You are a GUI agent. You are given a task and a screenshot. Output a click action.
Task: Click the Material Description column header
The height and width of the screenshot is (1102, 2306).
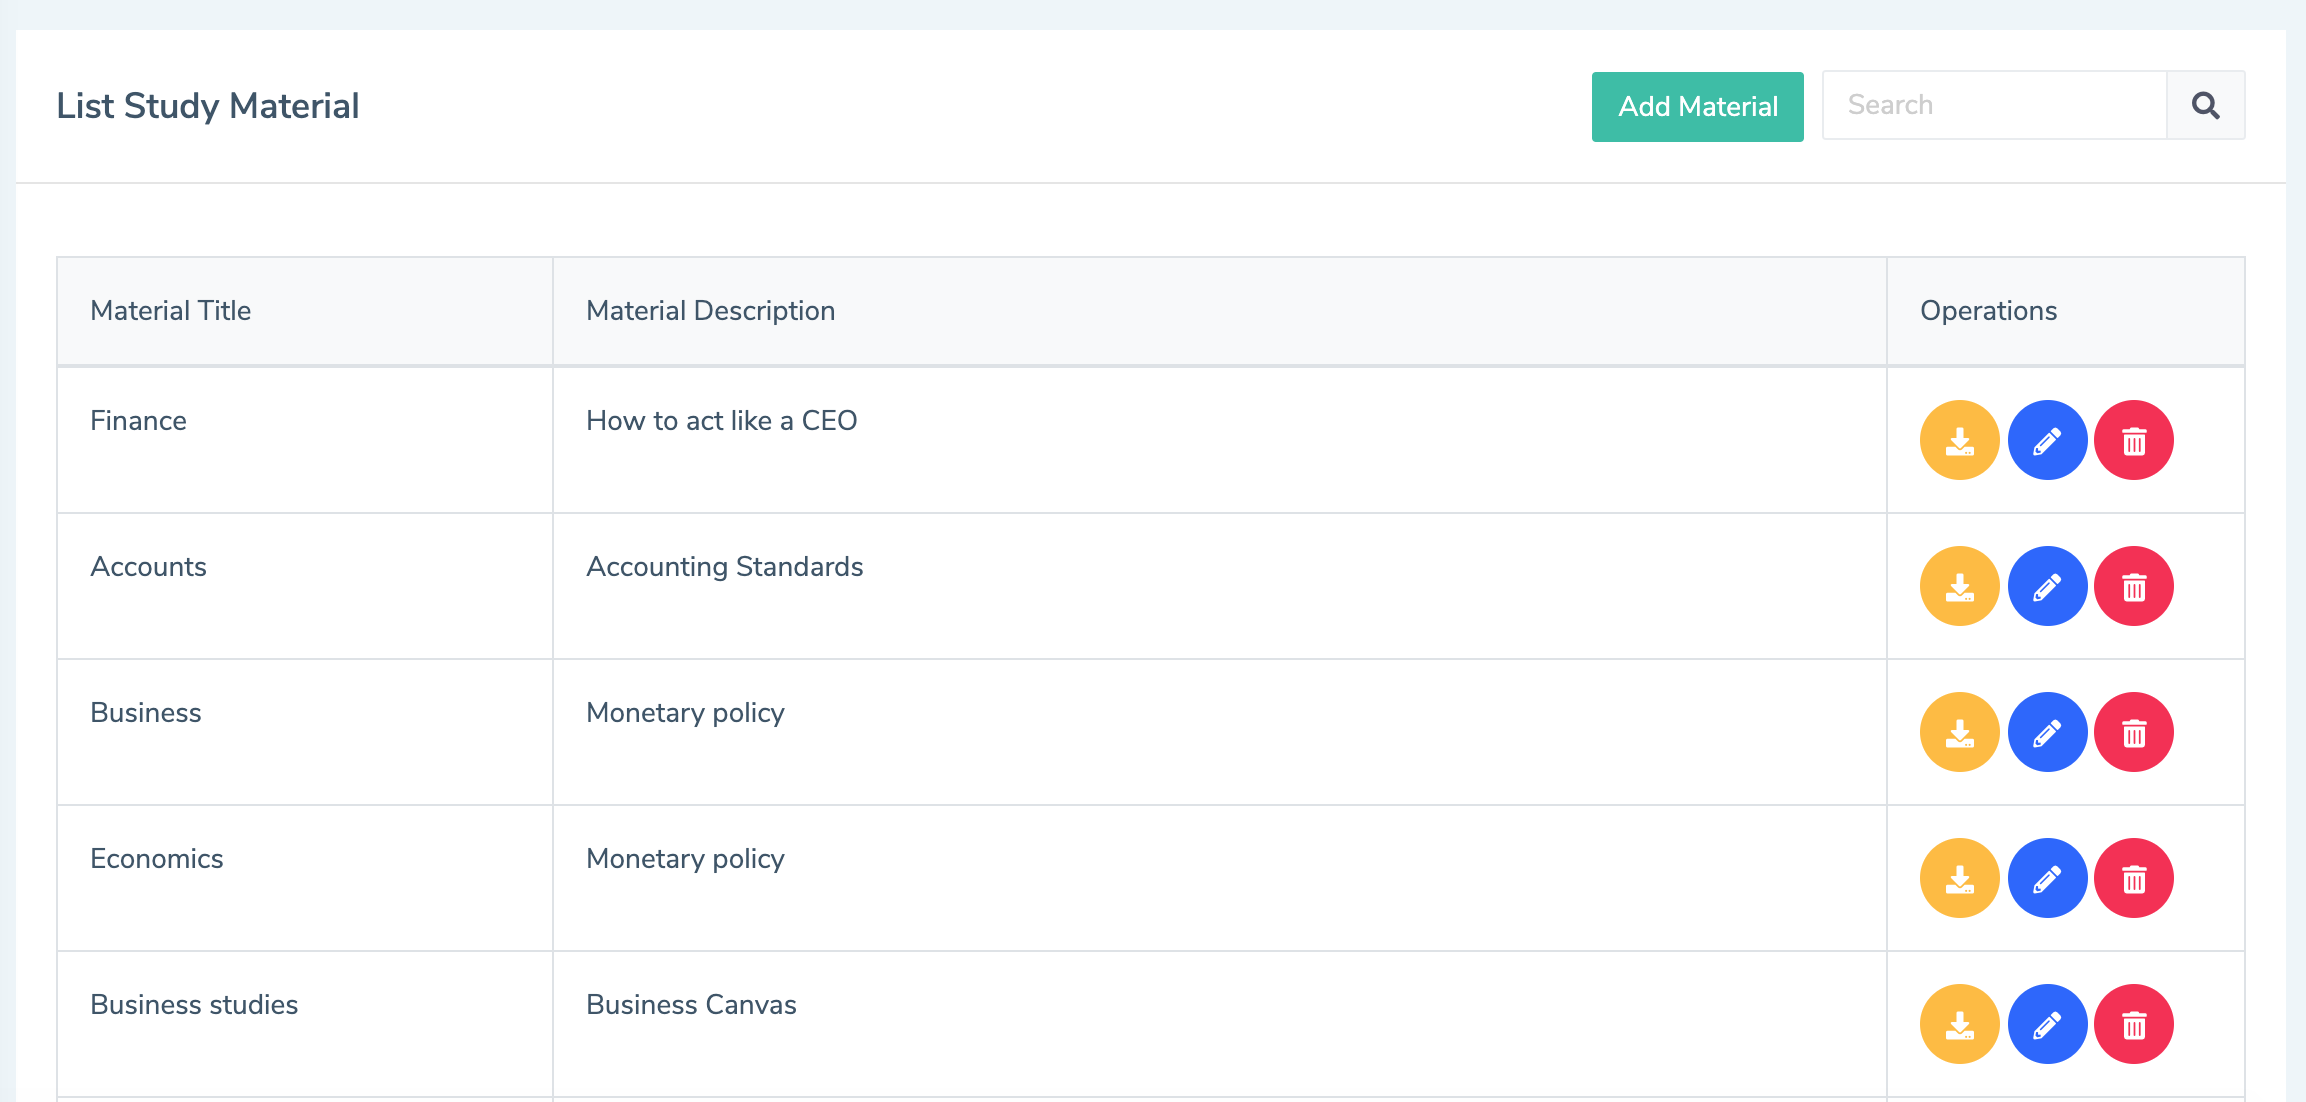coord(1220,311)
